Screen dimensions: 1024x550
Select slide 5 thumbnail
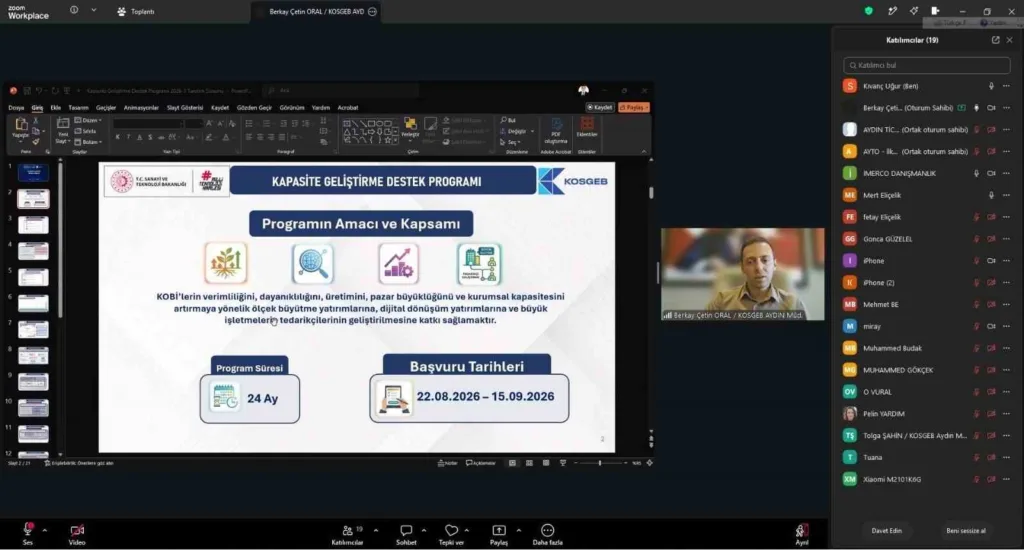(x=33, y=277)
